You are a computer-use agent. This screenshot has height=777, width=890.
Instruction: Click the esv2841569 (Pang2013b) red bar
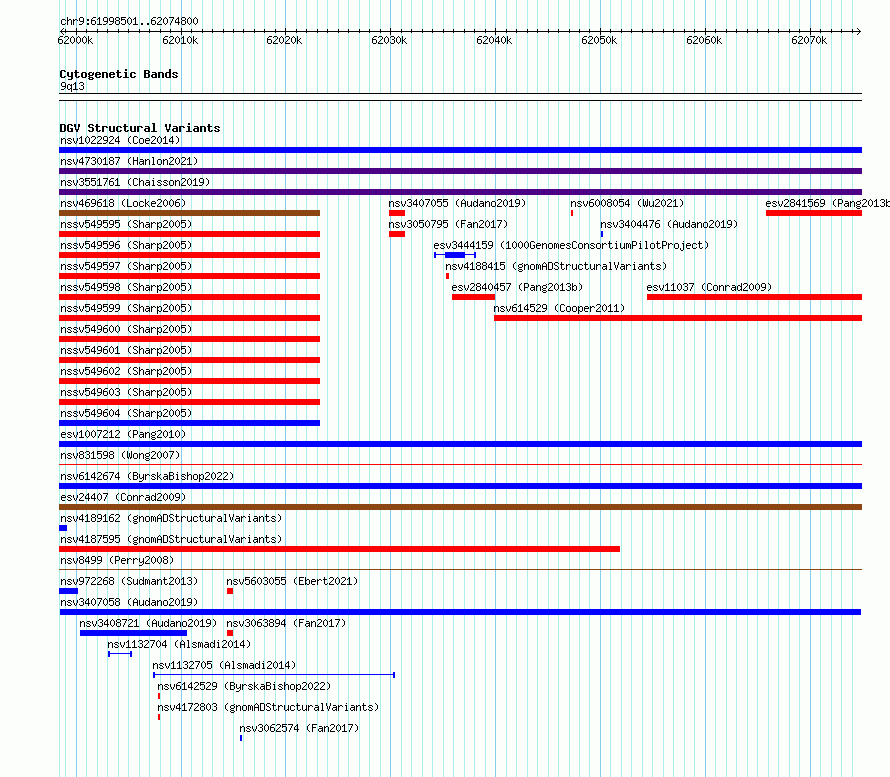[x=814, y=213]
